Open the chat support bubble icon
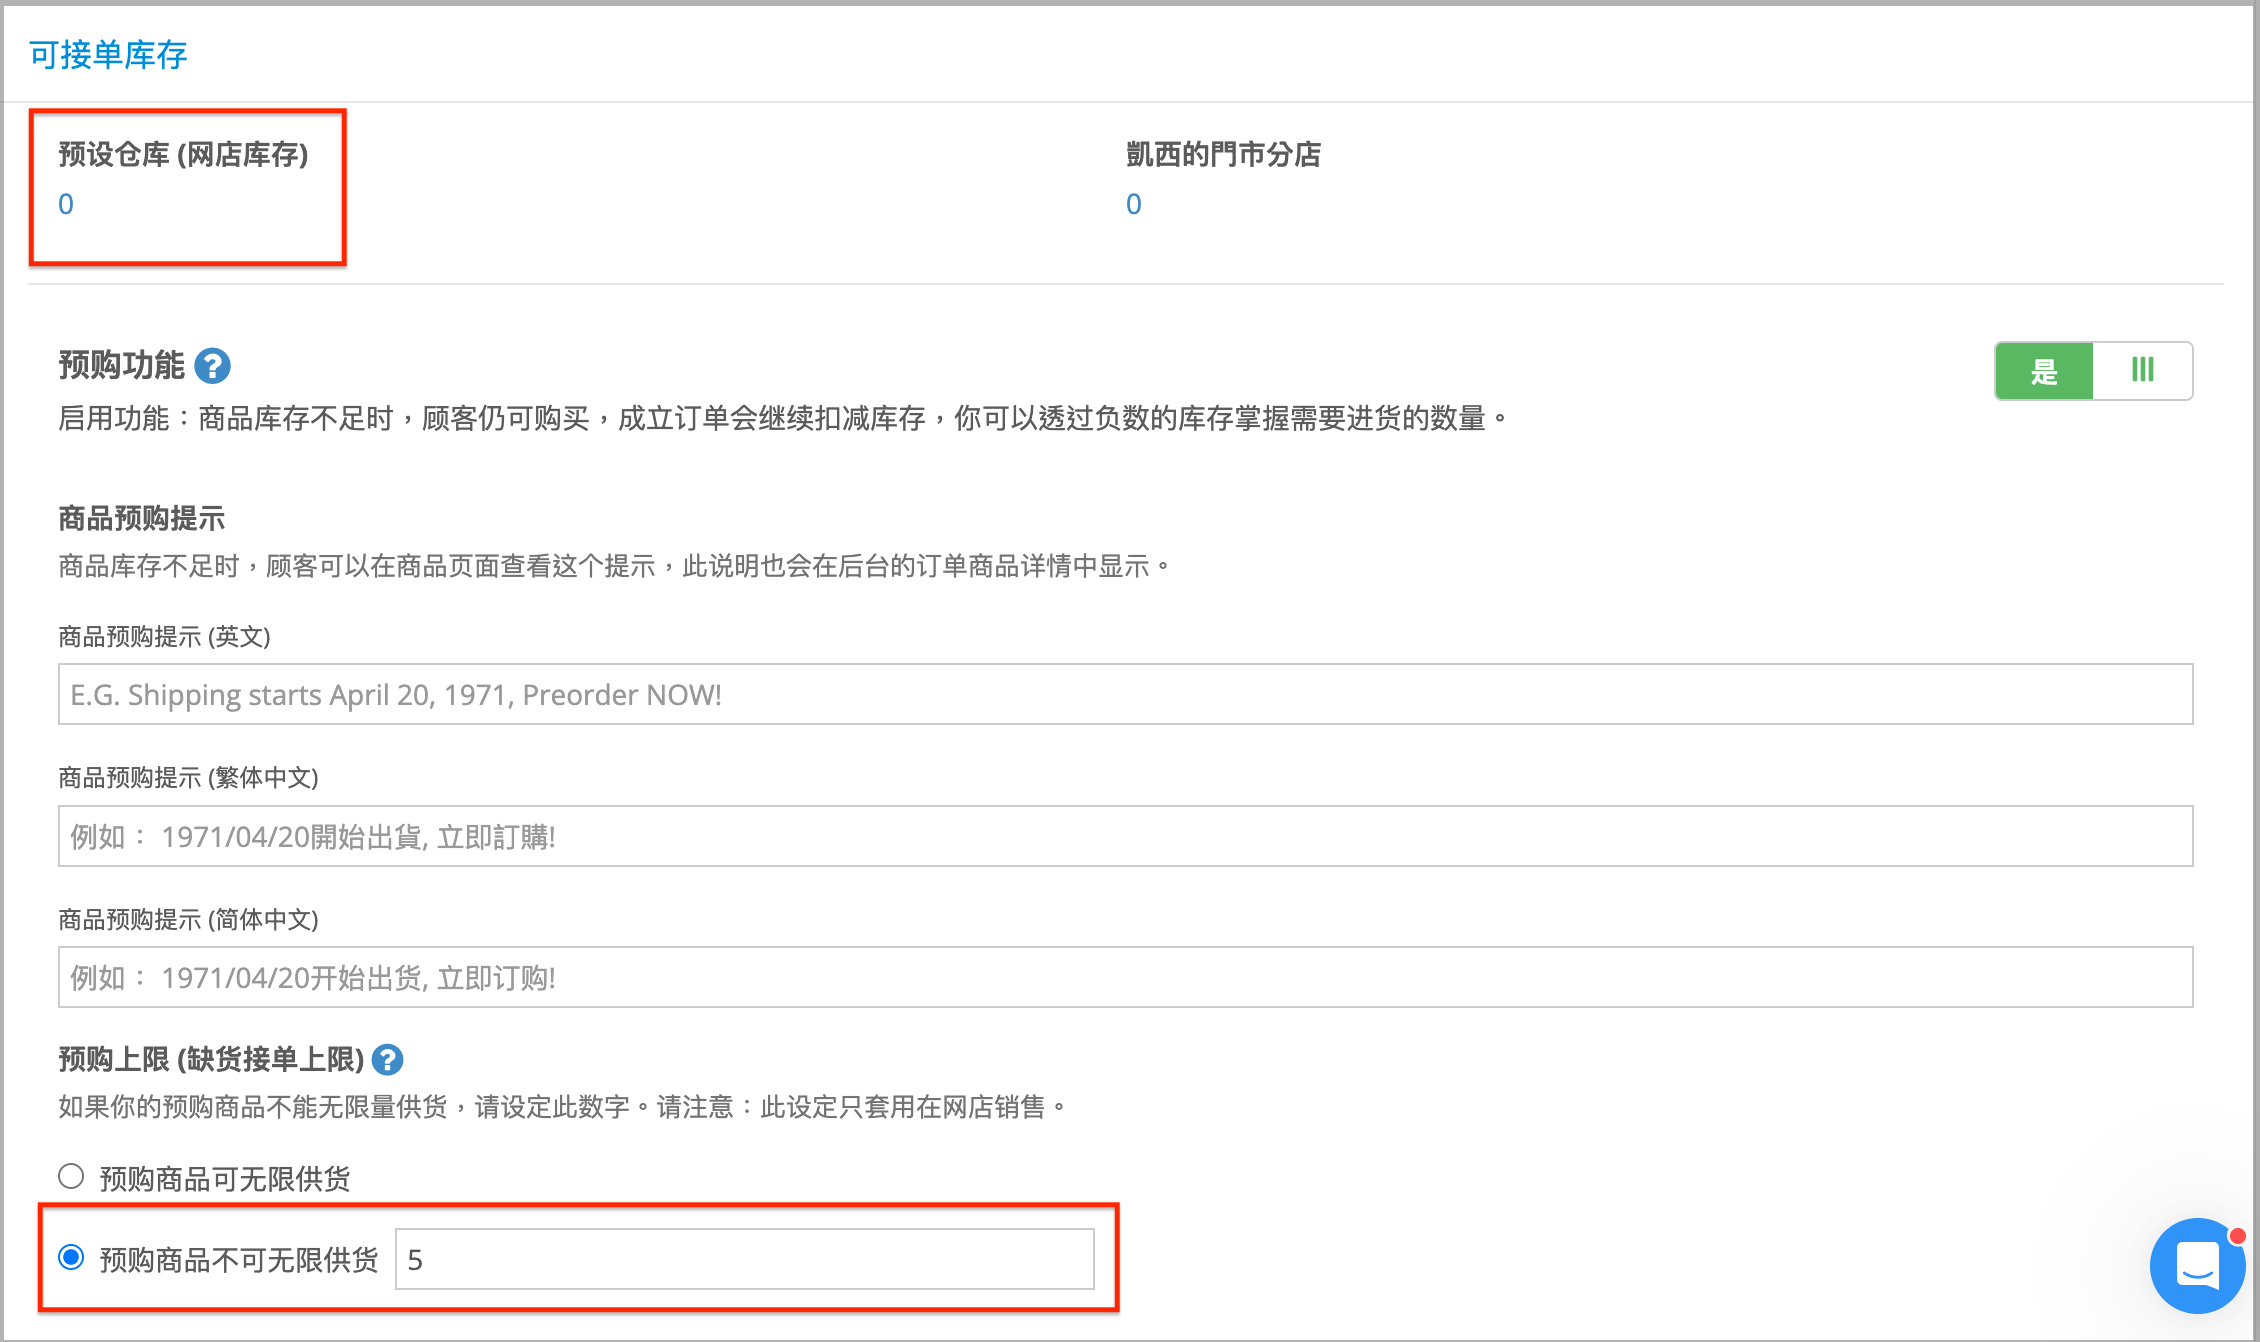 coord(2197,1265)
